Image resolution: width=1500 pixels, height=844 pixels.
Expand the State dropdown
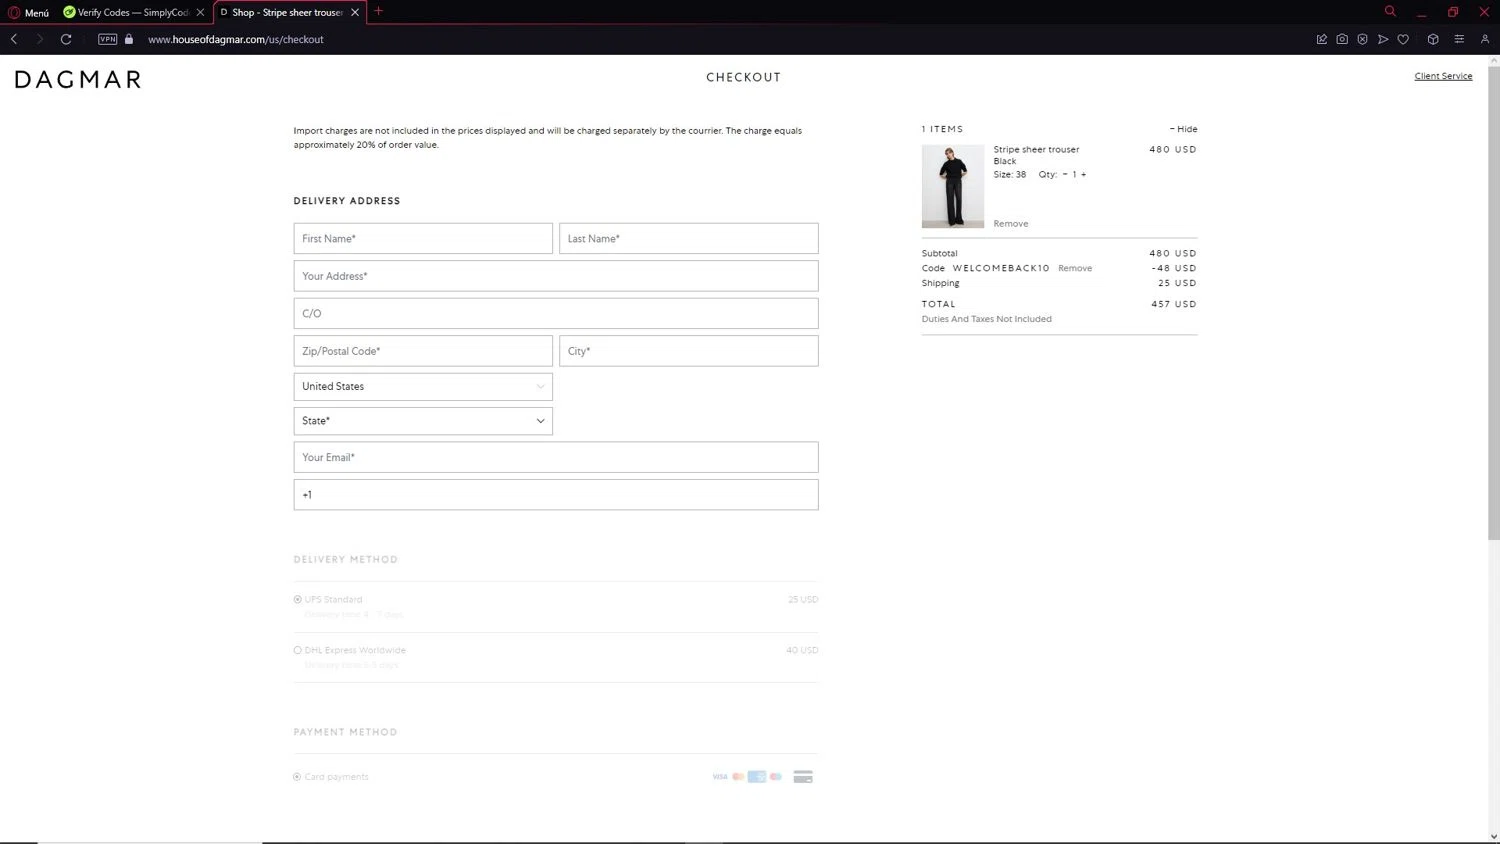point(423,421)
